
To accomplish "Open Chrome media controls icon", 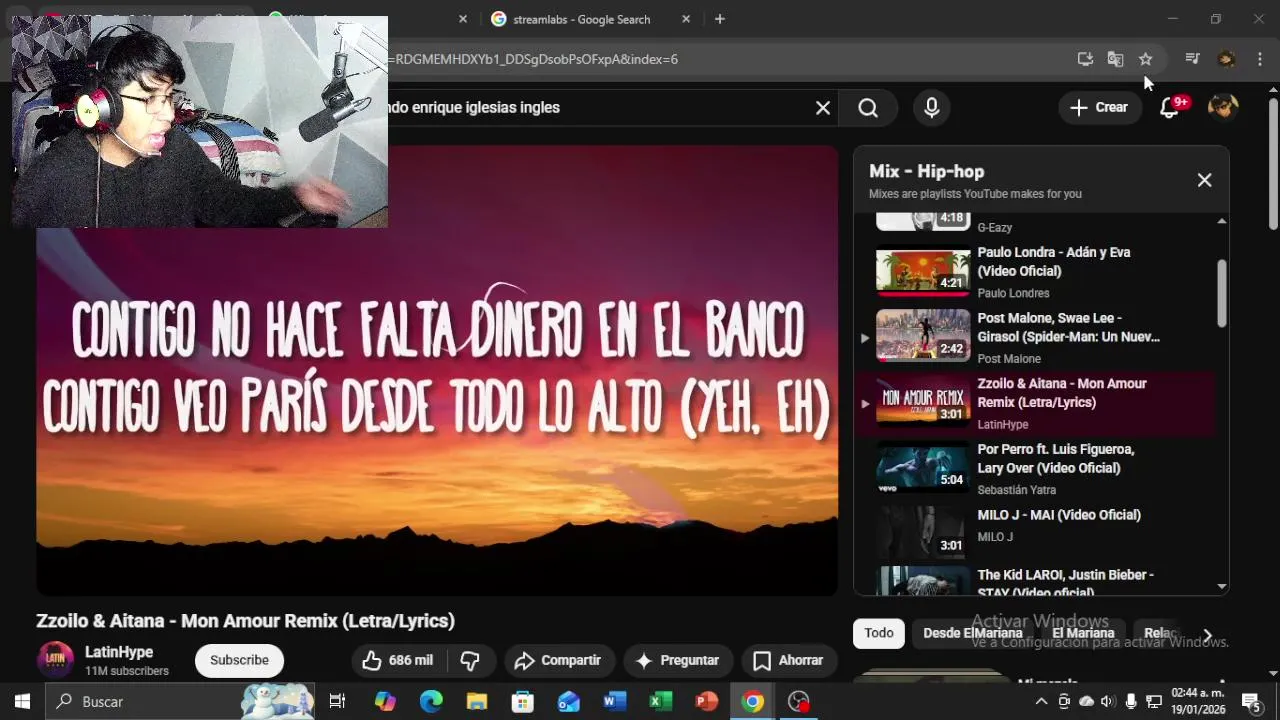I will click(1192, 59).
